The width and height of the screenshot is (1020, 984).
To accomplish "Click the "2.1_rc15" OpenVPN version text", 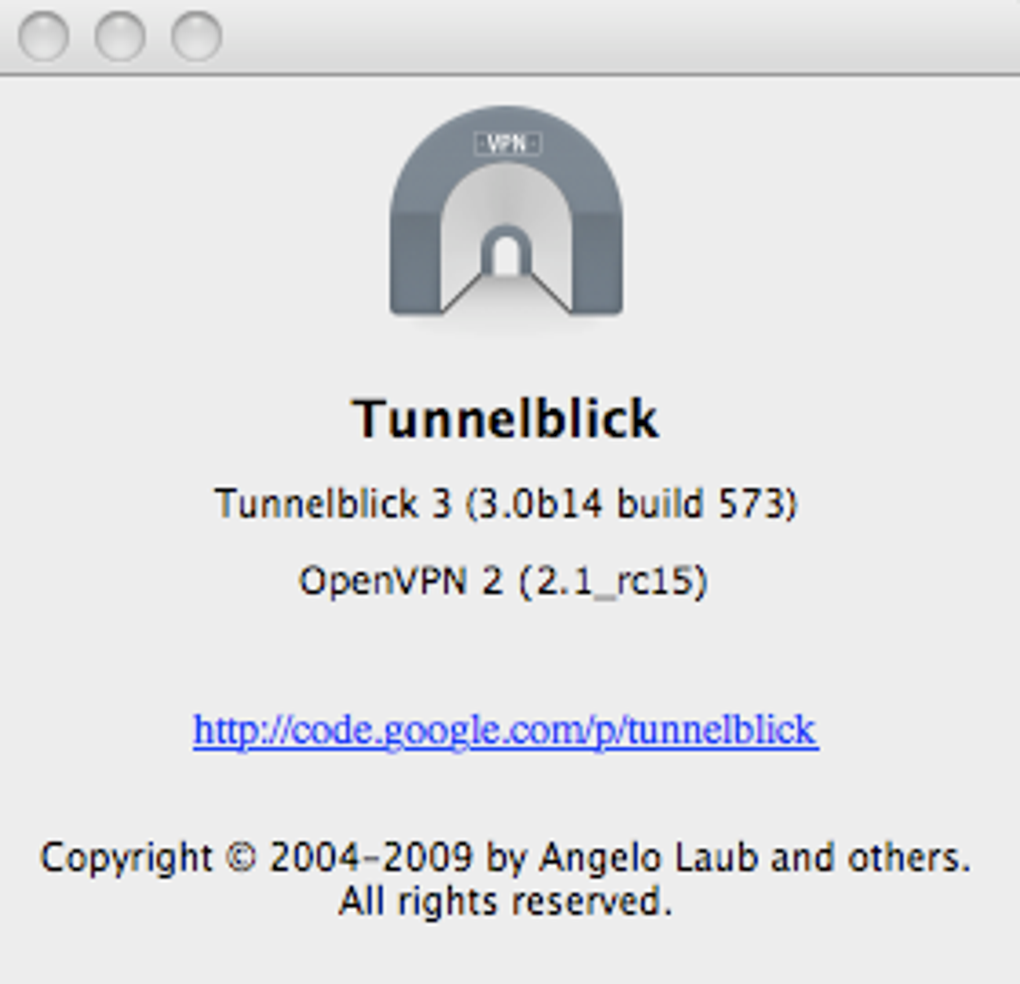I will (612, 580).
